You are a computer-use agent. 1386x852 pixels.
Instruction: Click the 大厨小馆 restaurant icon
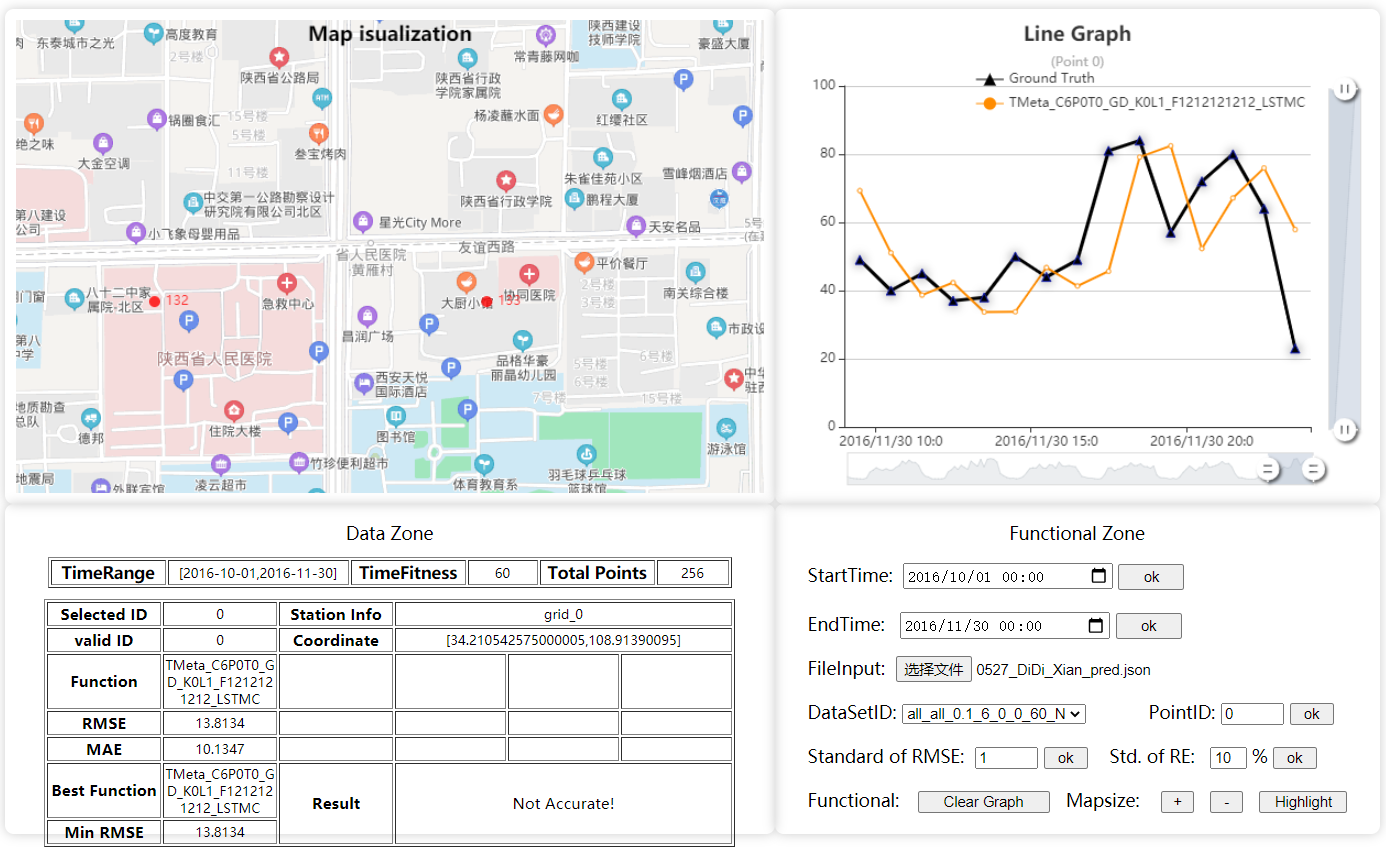pos(465,283)
